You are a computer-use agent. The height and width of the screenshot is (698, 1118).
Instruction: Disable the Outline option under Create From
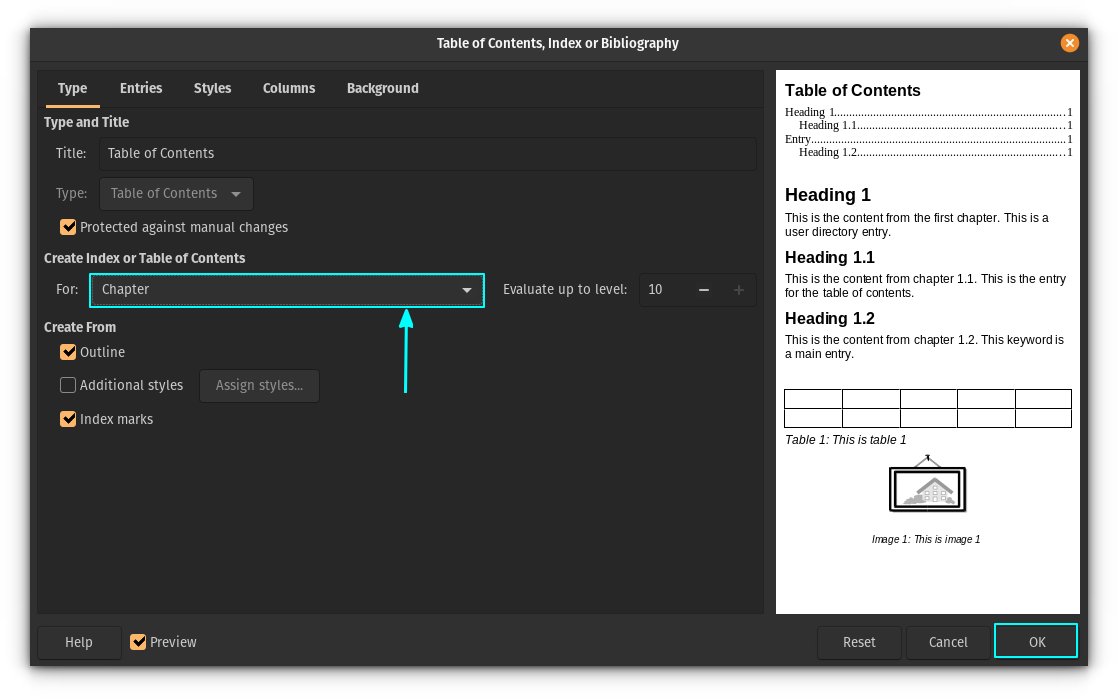pos(68,352)
